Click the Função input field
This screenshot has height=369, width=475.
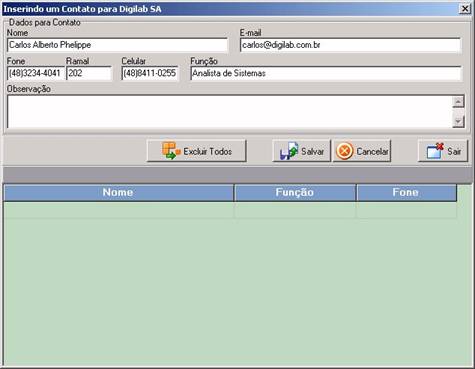coord(326,73)
